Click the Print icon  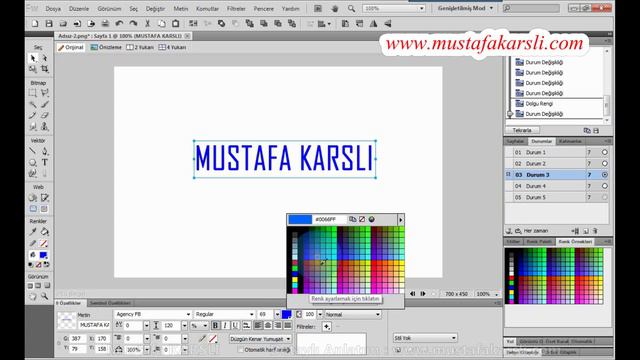pos(105,24)
